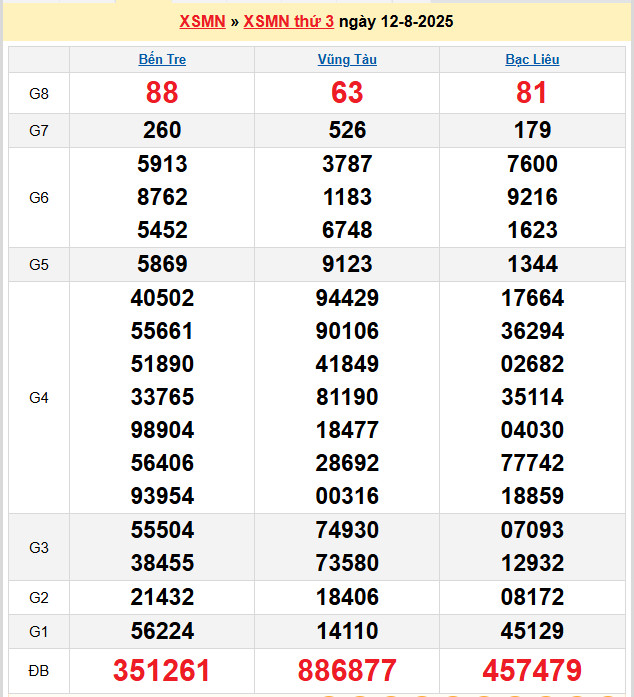This screenshot has width=634, height=697.
Task: Select G6 number 5452
Action: click(162, 230)
